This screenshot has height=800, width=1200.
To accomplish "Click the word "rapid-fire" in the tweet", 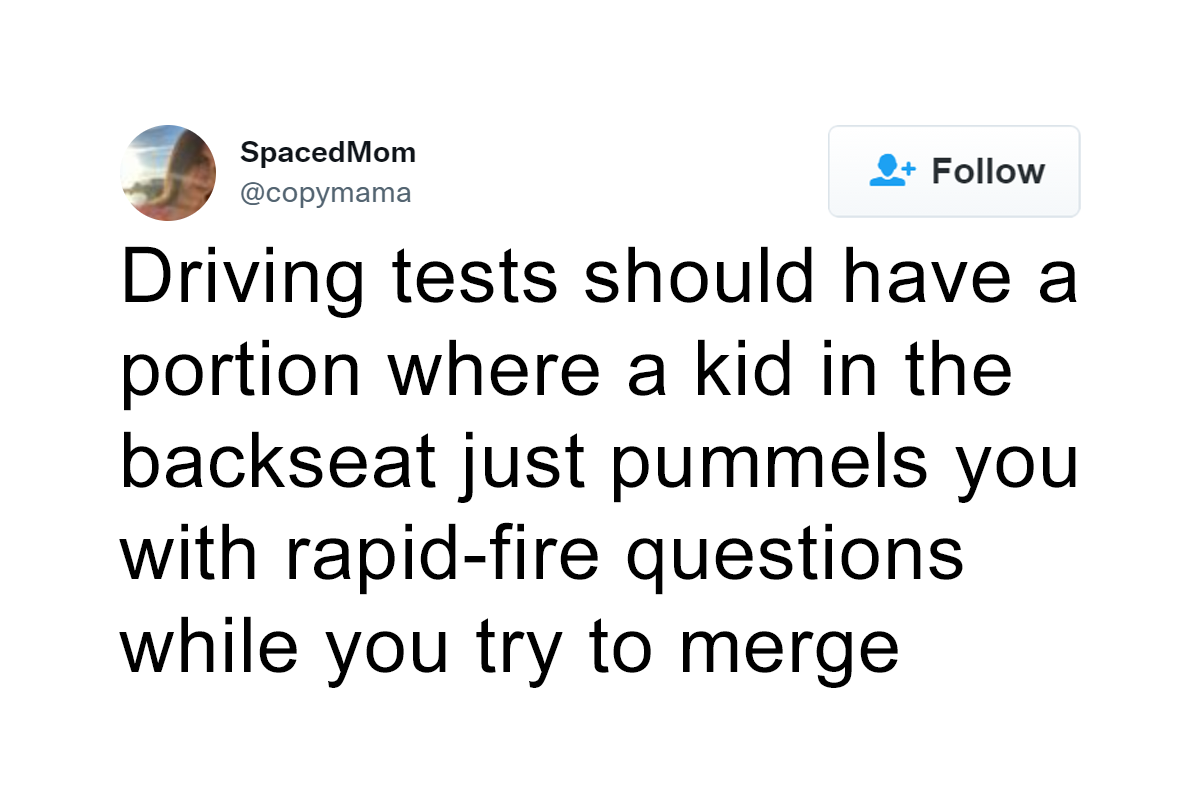I will 442,559.
